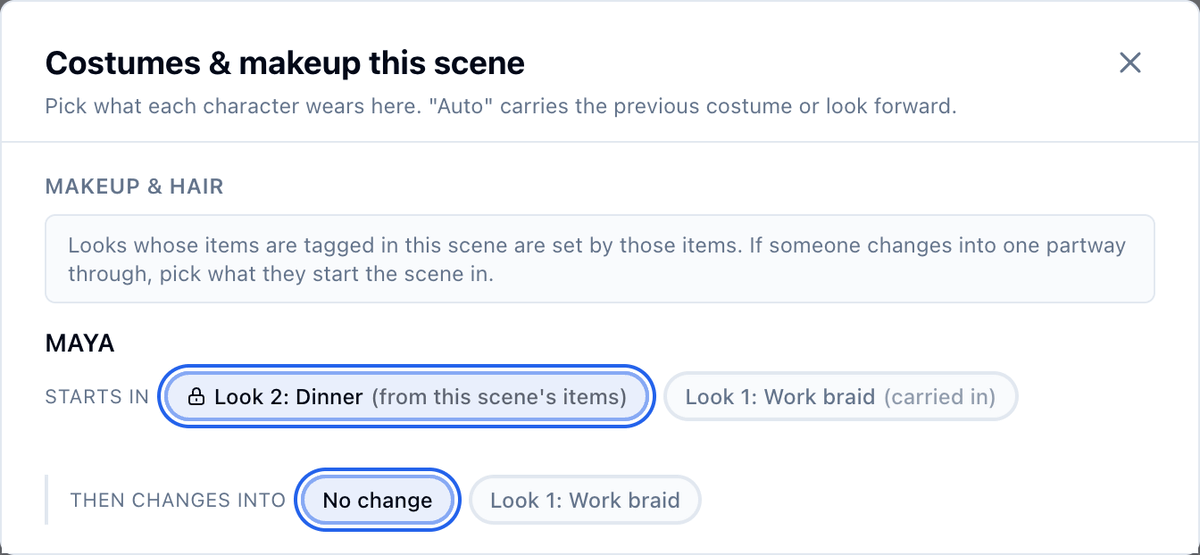The image size is (1200, 555).
Task: Click the Costumes & makeup this scene title
Action: (x=285, y=63)
